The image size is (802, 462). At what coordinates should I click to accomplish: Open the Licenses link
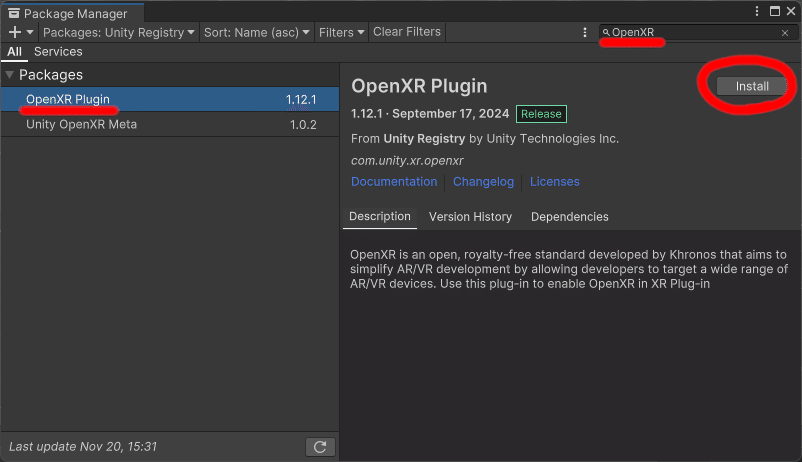(x=554, y=182)
